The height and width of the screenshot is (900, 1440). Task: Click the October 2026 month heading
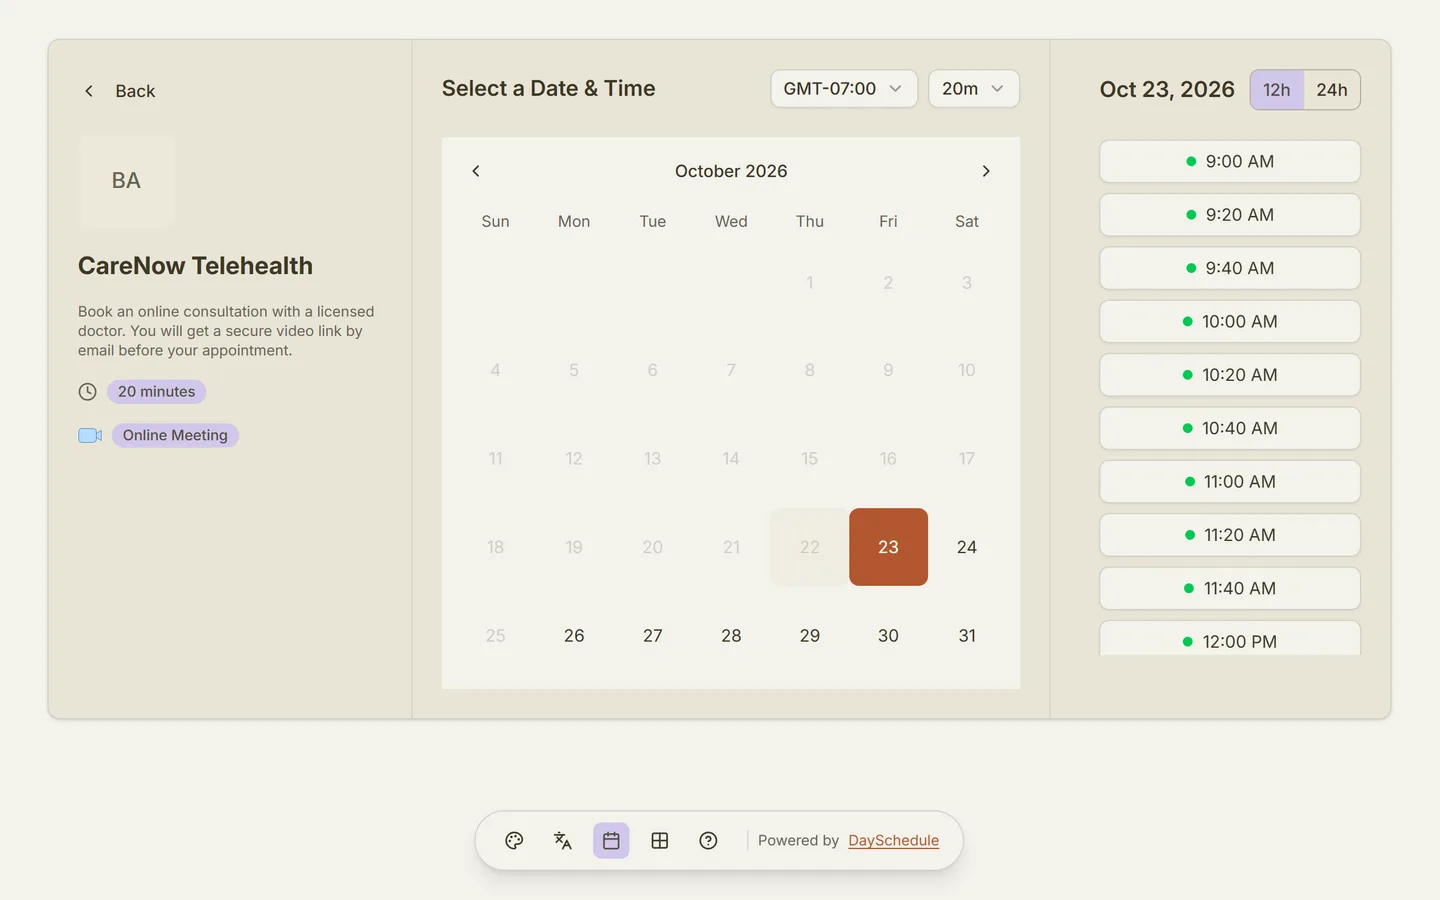(x=731, y=171)
